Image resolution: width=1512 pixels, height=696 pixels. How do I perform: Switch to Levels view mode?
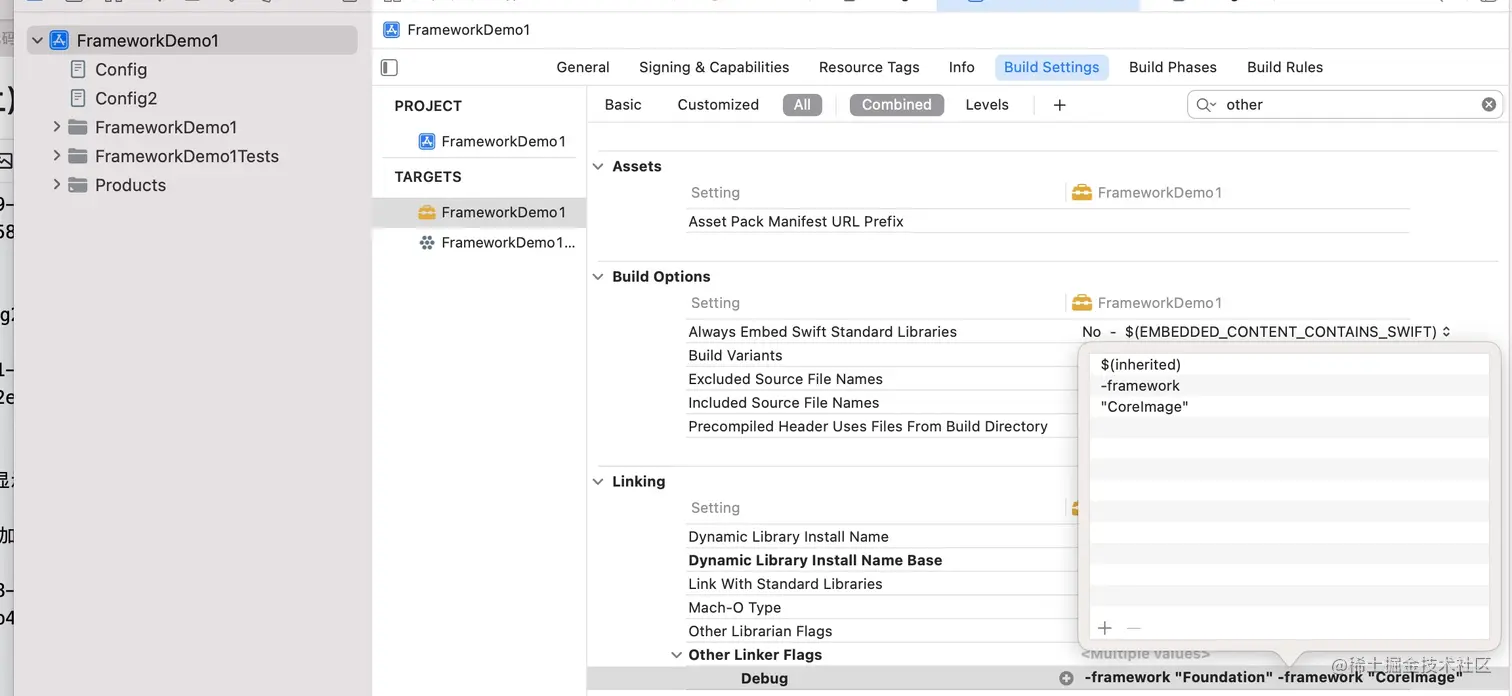(987, 105)
